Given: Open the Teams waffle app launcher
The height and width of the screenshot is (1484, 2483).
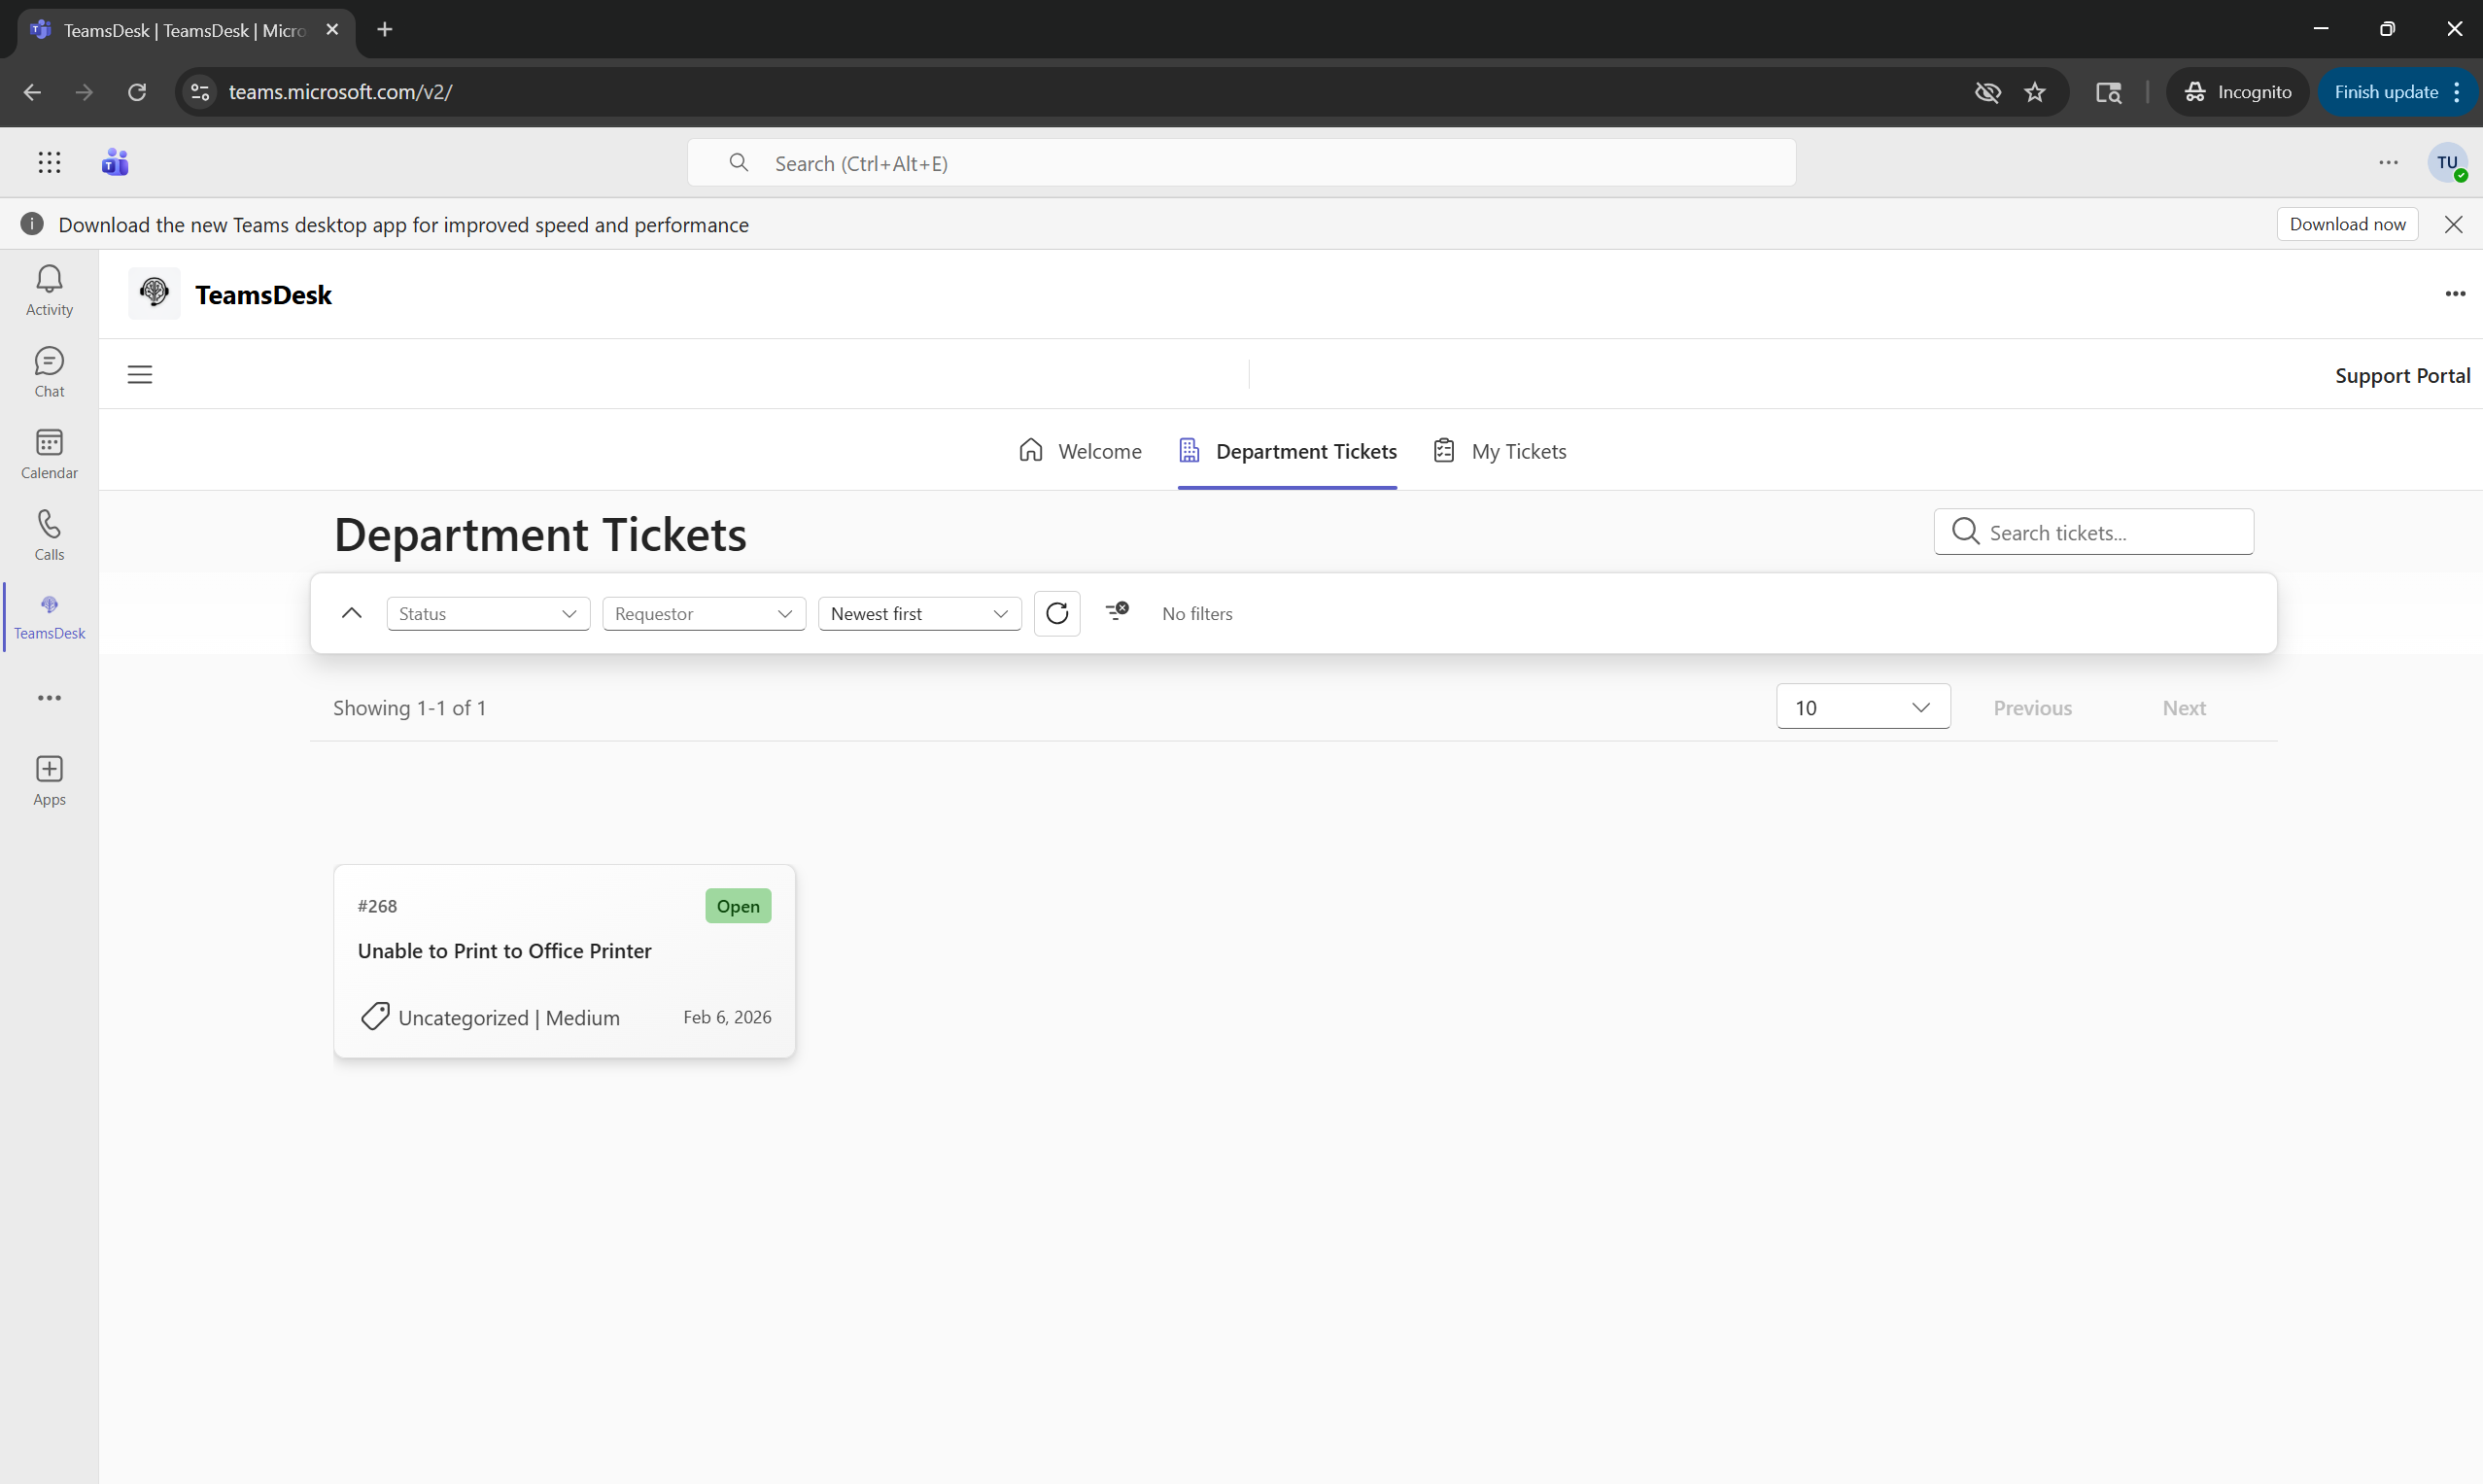Looking at the screenshot, I should tap(48, 161).
